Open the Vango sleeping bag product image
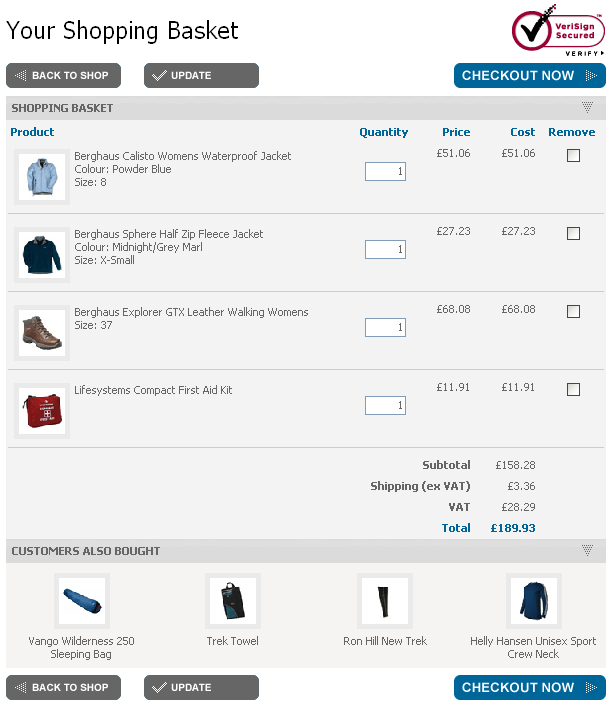 pyautogui.click(x=82, y=601)
